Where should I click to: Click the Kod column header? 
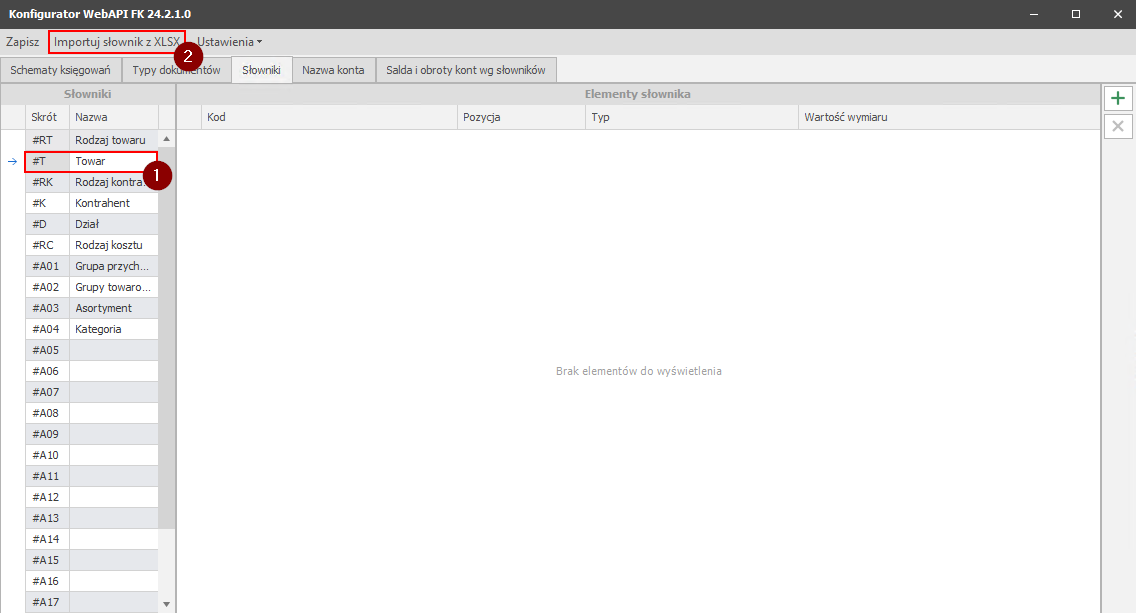point(330,117)
